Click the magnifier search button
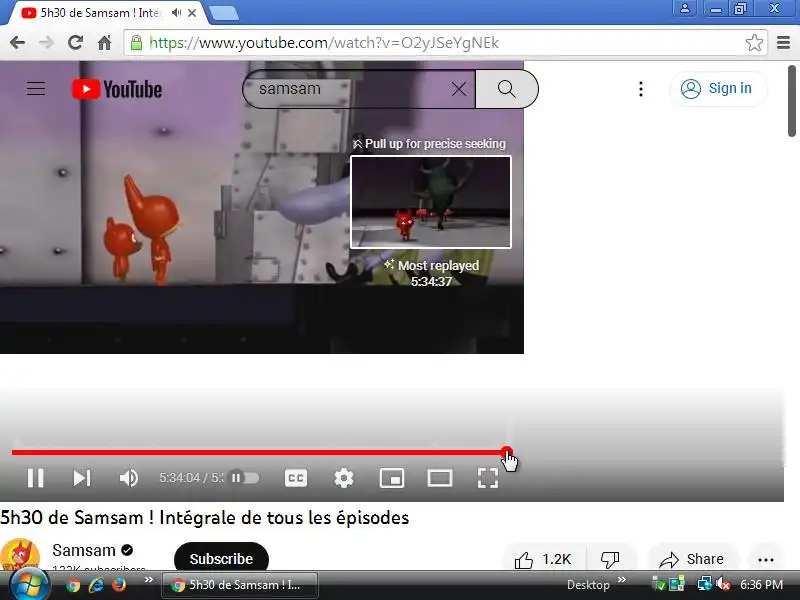800x600 pixels. click(506, 89)
